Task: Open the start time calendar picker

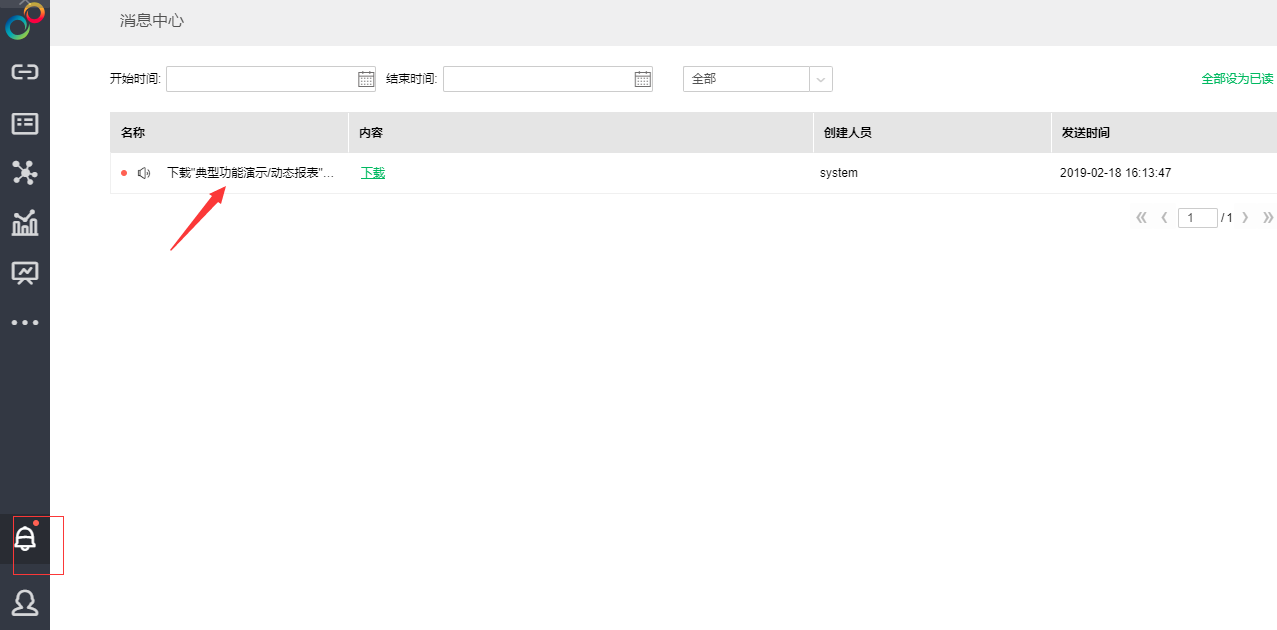Action: (365, 78)
